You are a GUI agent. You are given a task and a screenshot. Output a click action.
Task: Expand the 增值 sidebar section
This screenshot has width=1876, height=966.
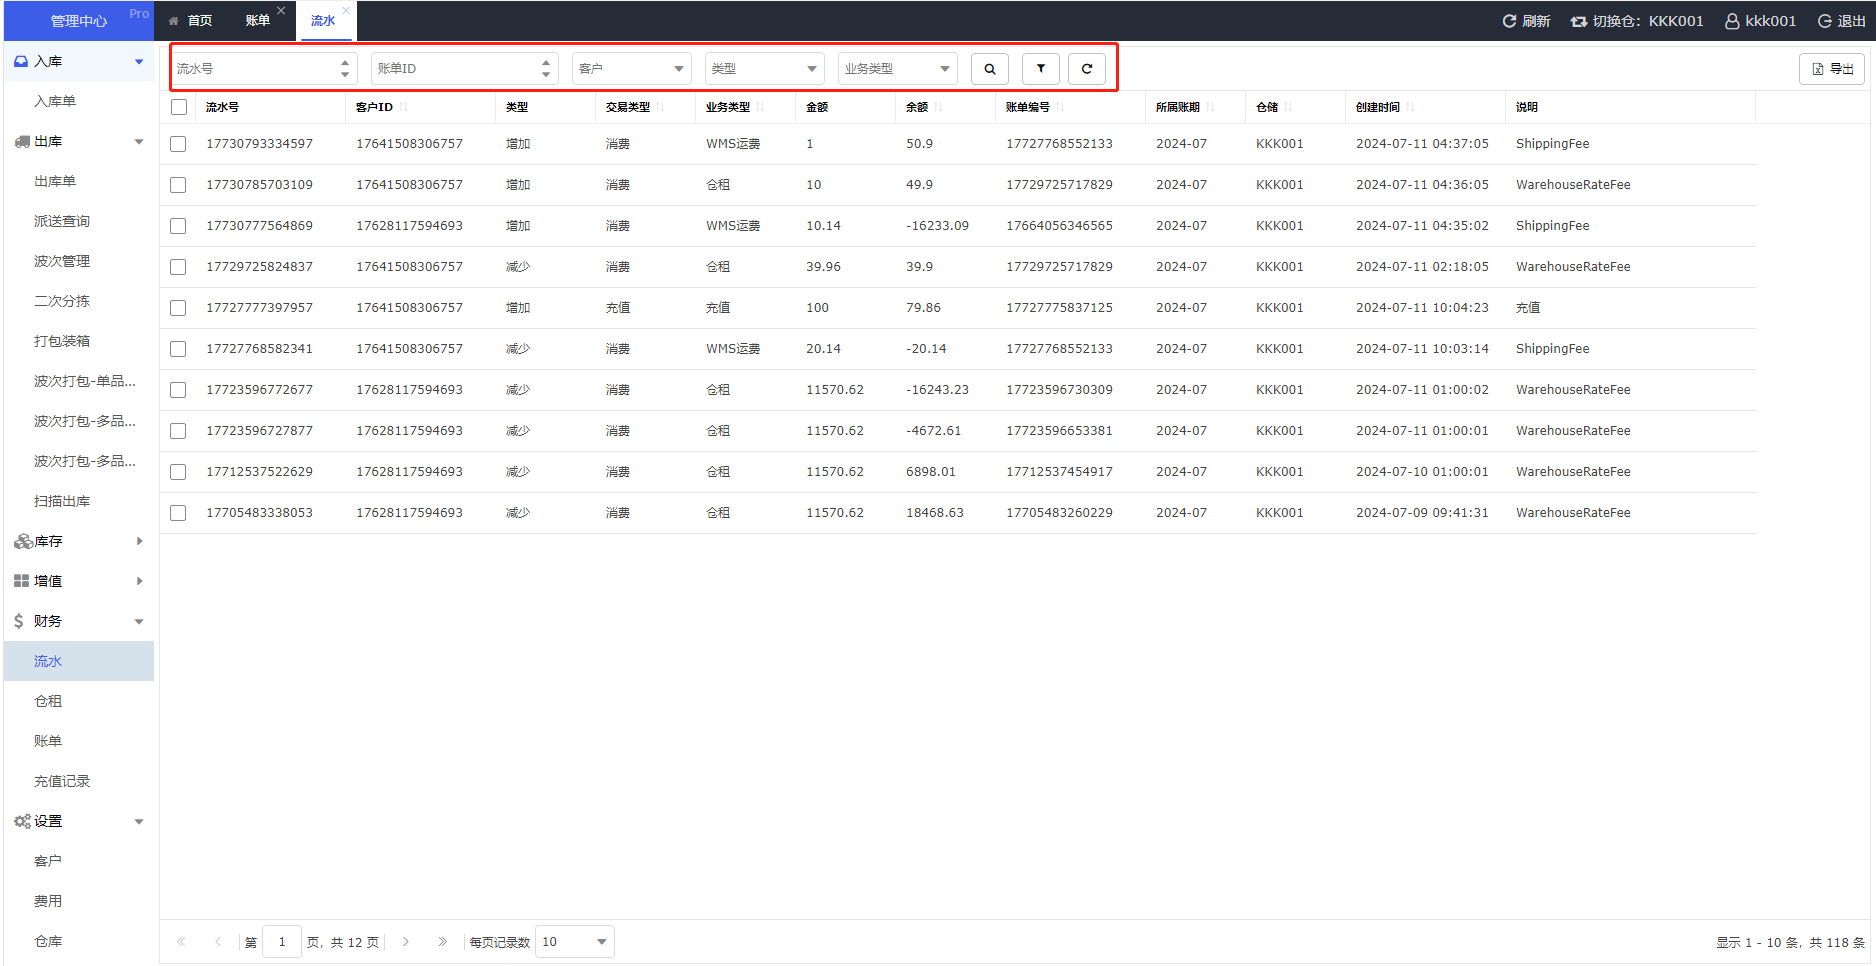click(79, 581)
